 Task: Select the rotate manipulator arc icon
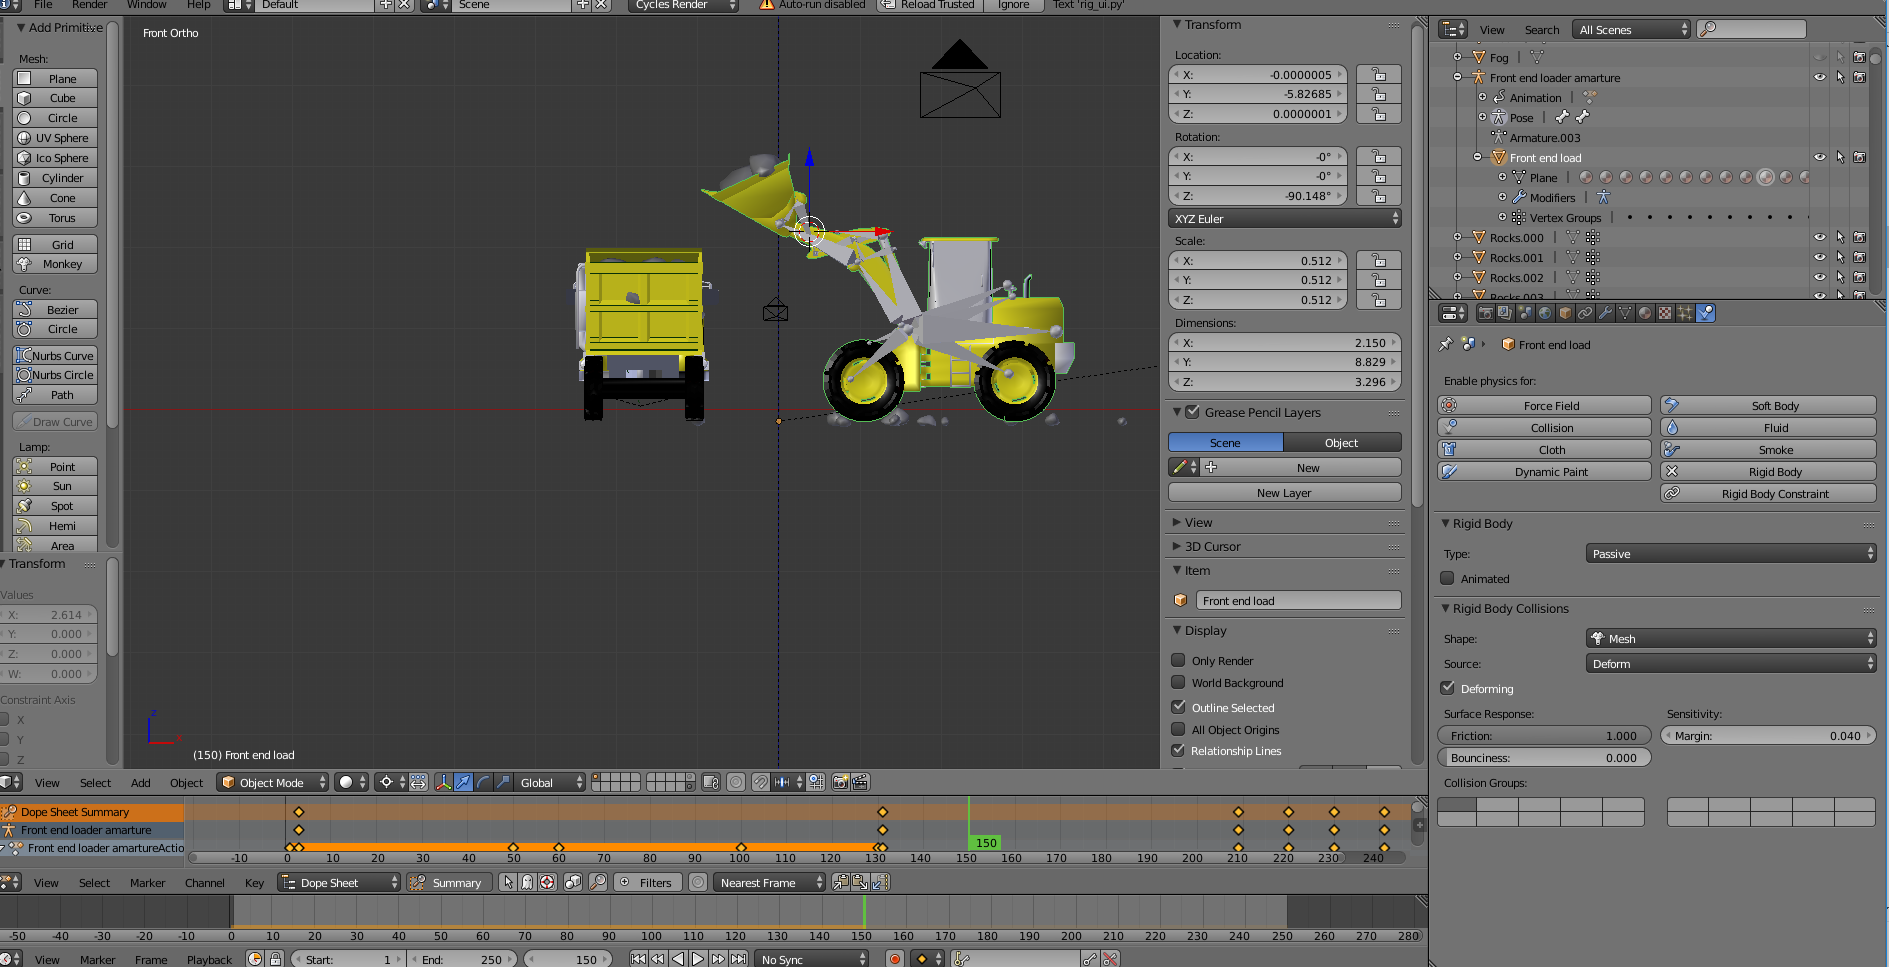pos(483,782)
